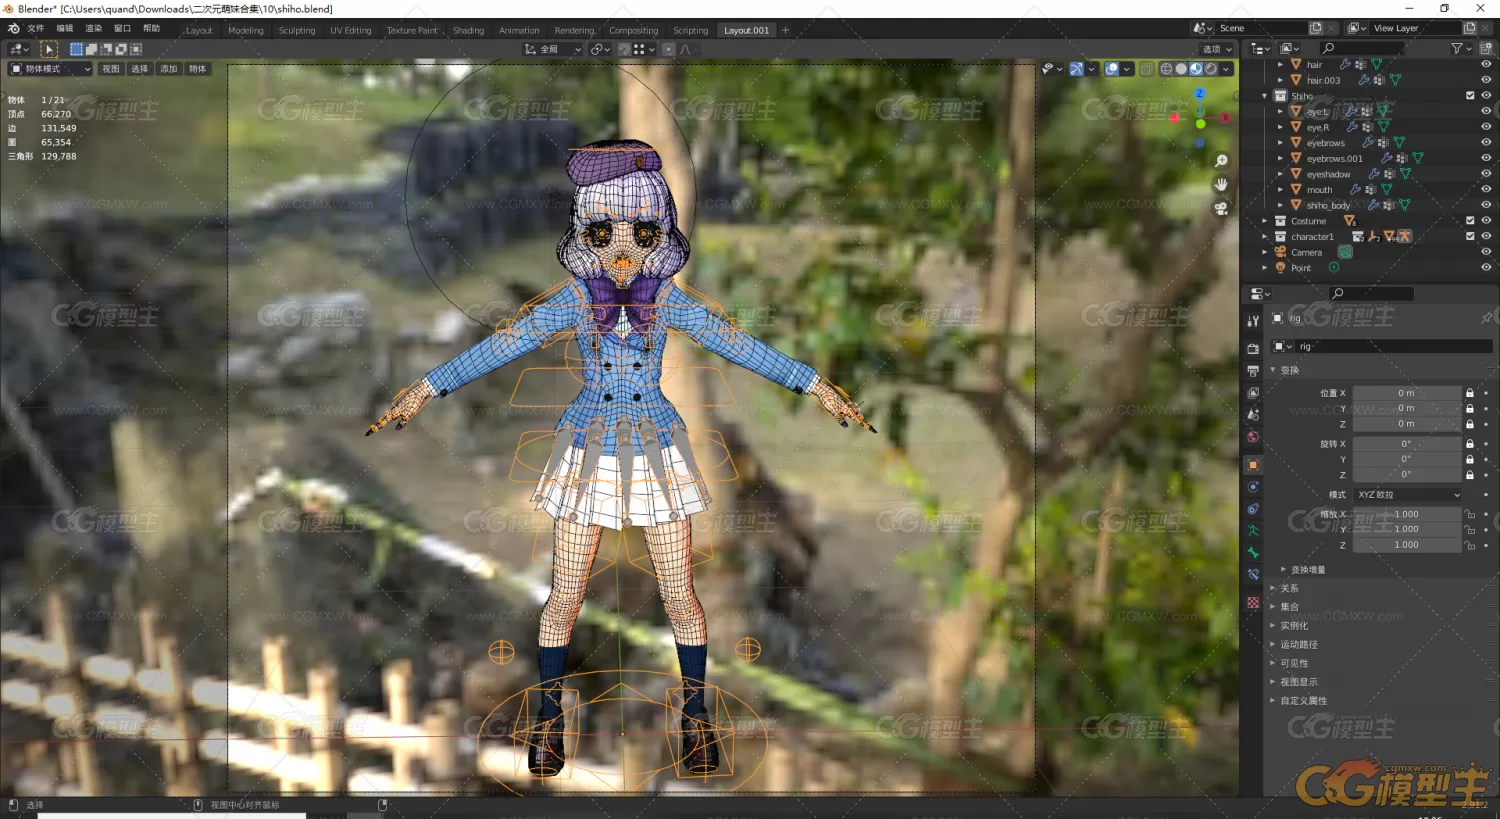The width and height of the screenshot is (1500, 819).
Task: Click the zoom magnifier navigation icon
Action: pos(1221,161)
